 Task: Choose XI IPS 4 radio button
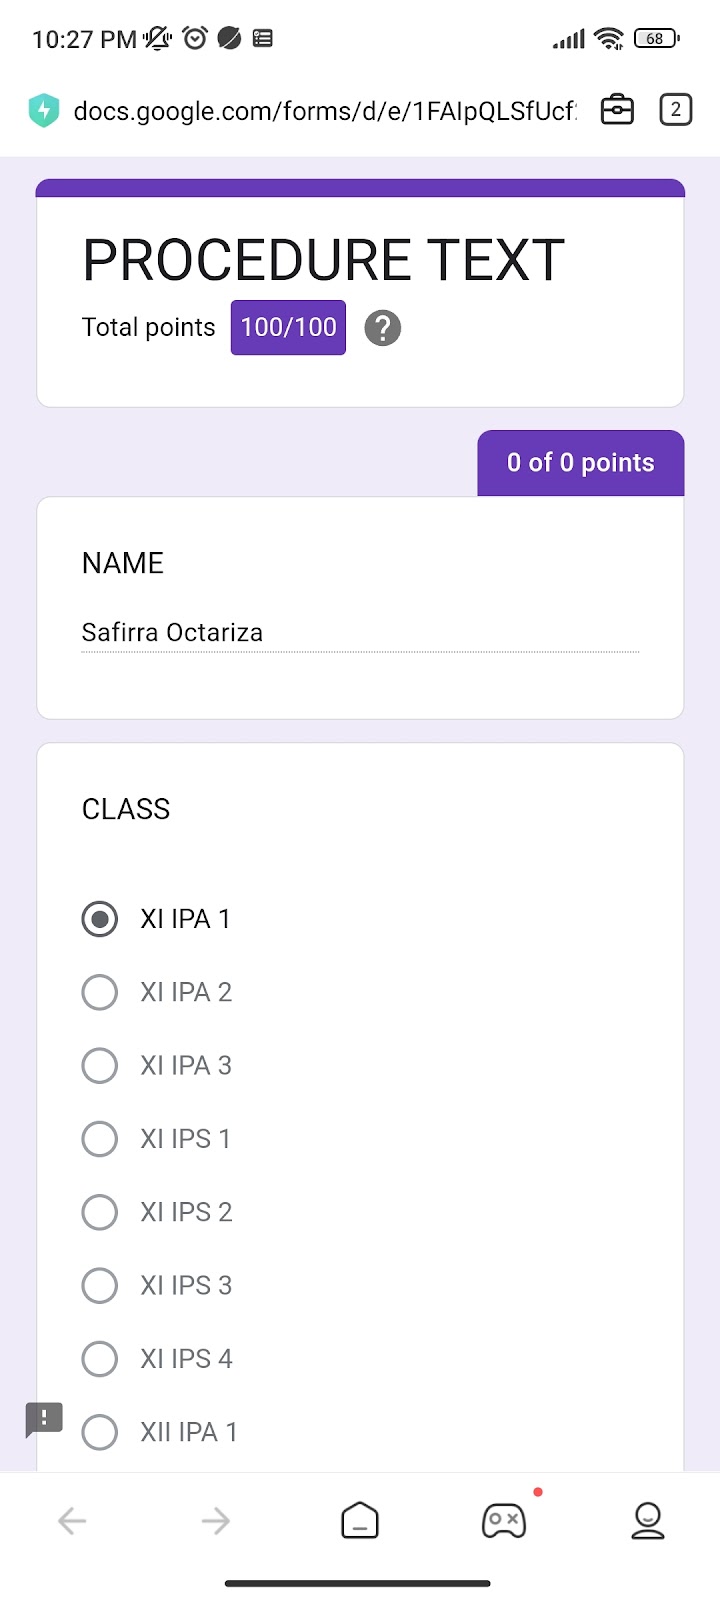[x=100, y=1358]
